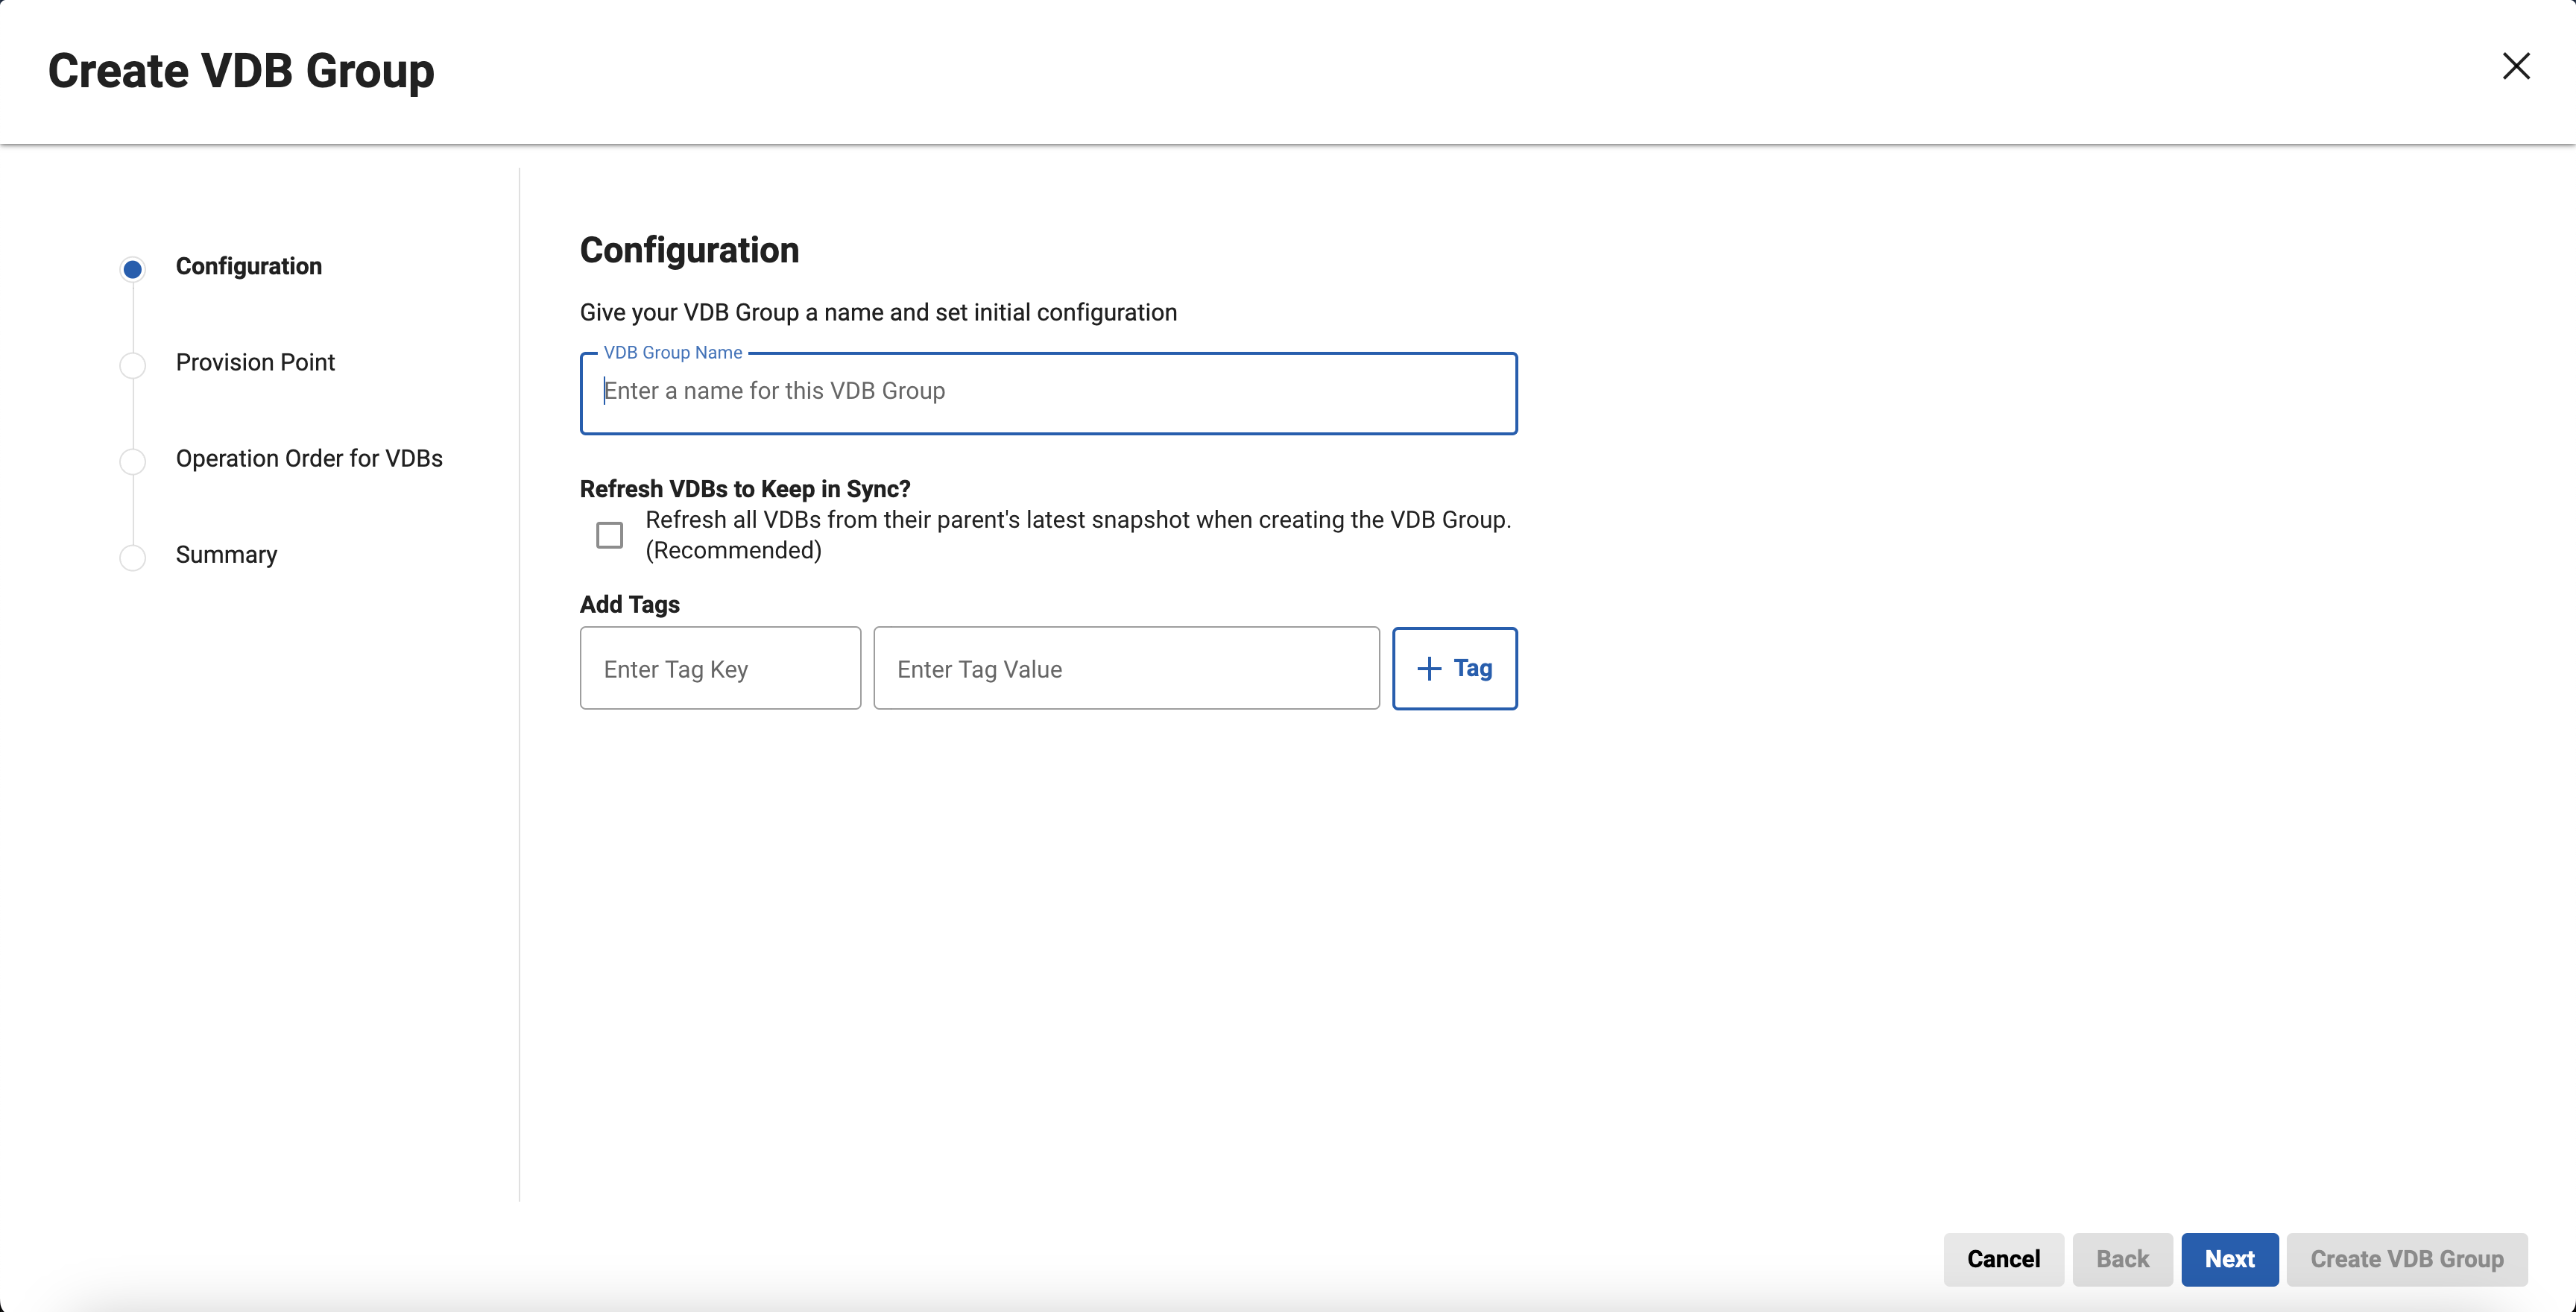The height and width of the screenshot is (1312, 2576).
Task: Click the plus icon on Tag button
Action: point(1429,669)
